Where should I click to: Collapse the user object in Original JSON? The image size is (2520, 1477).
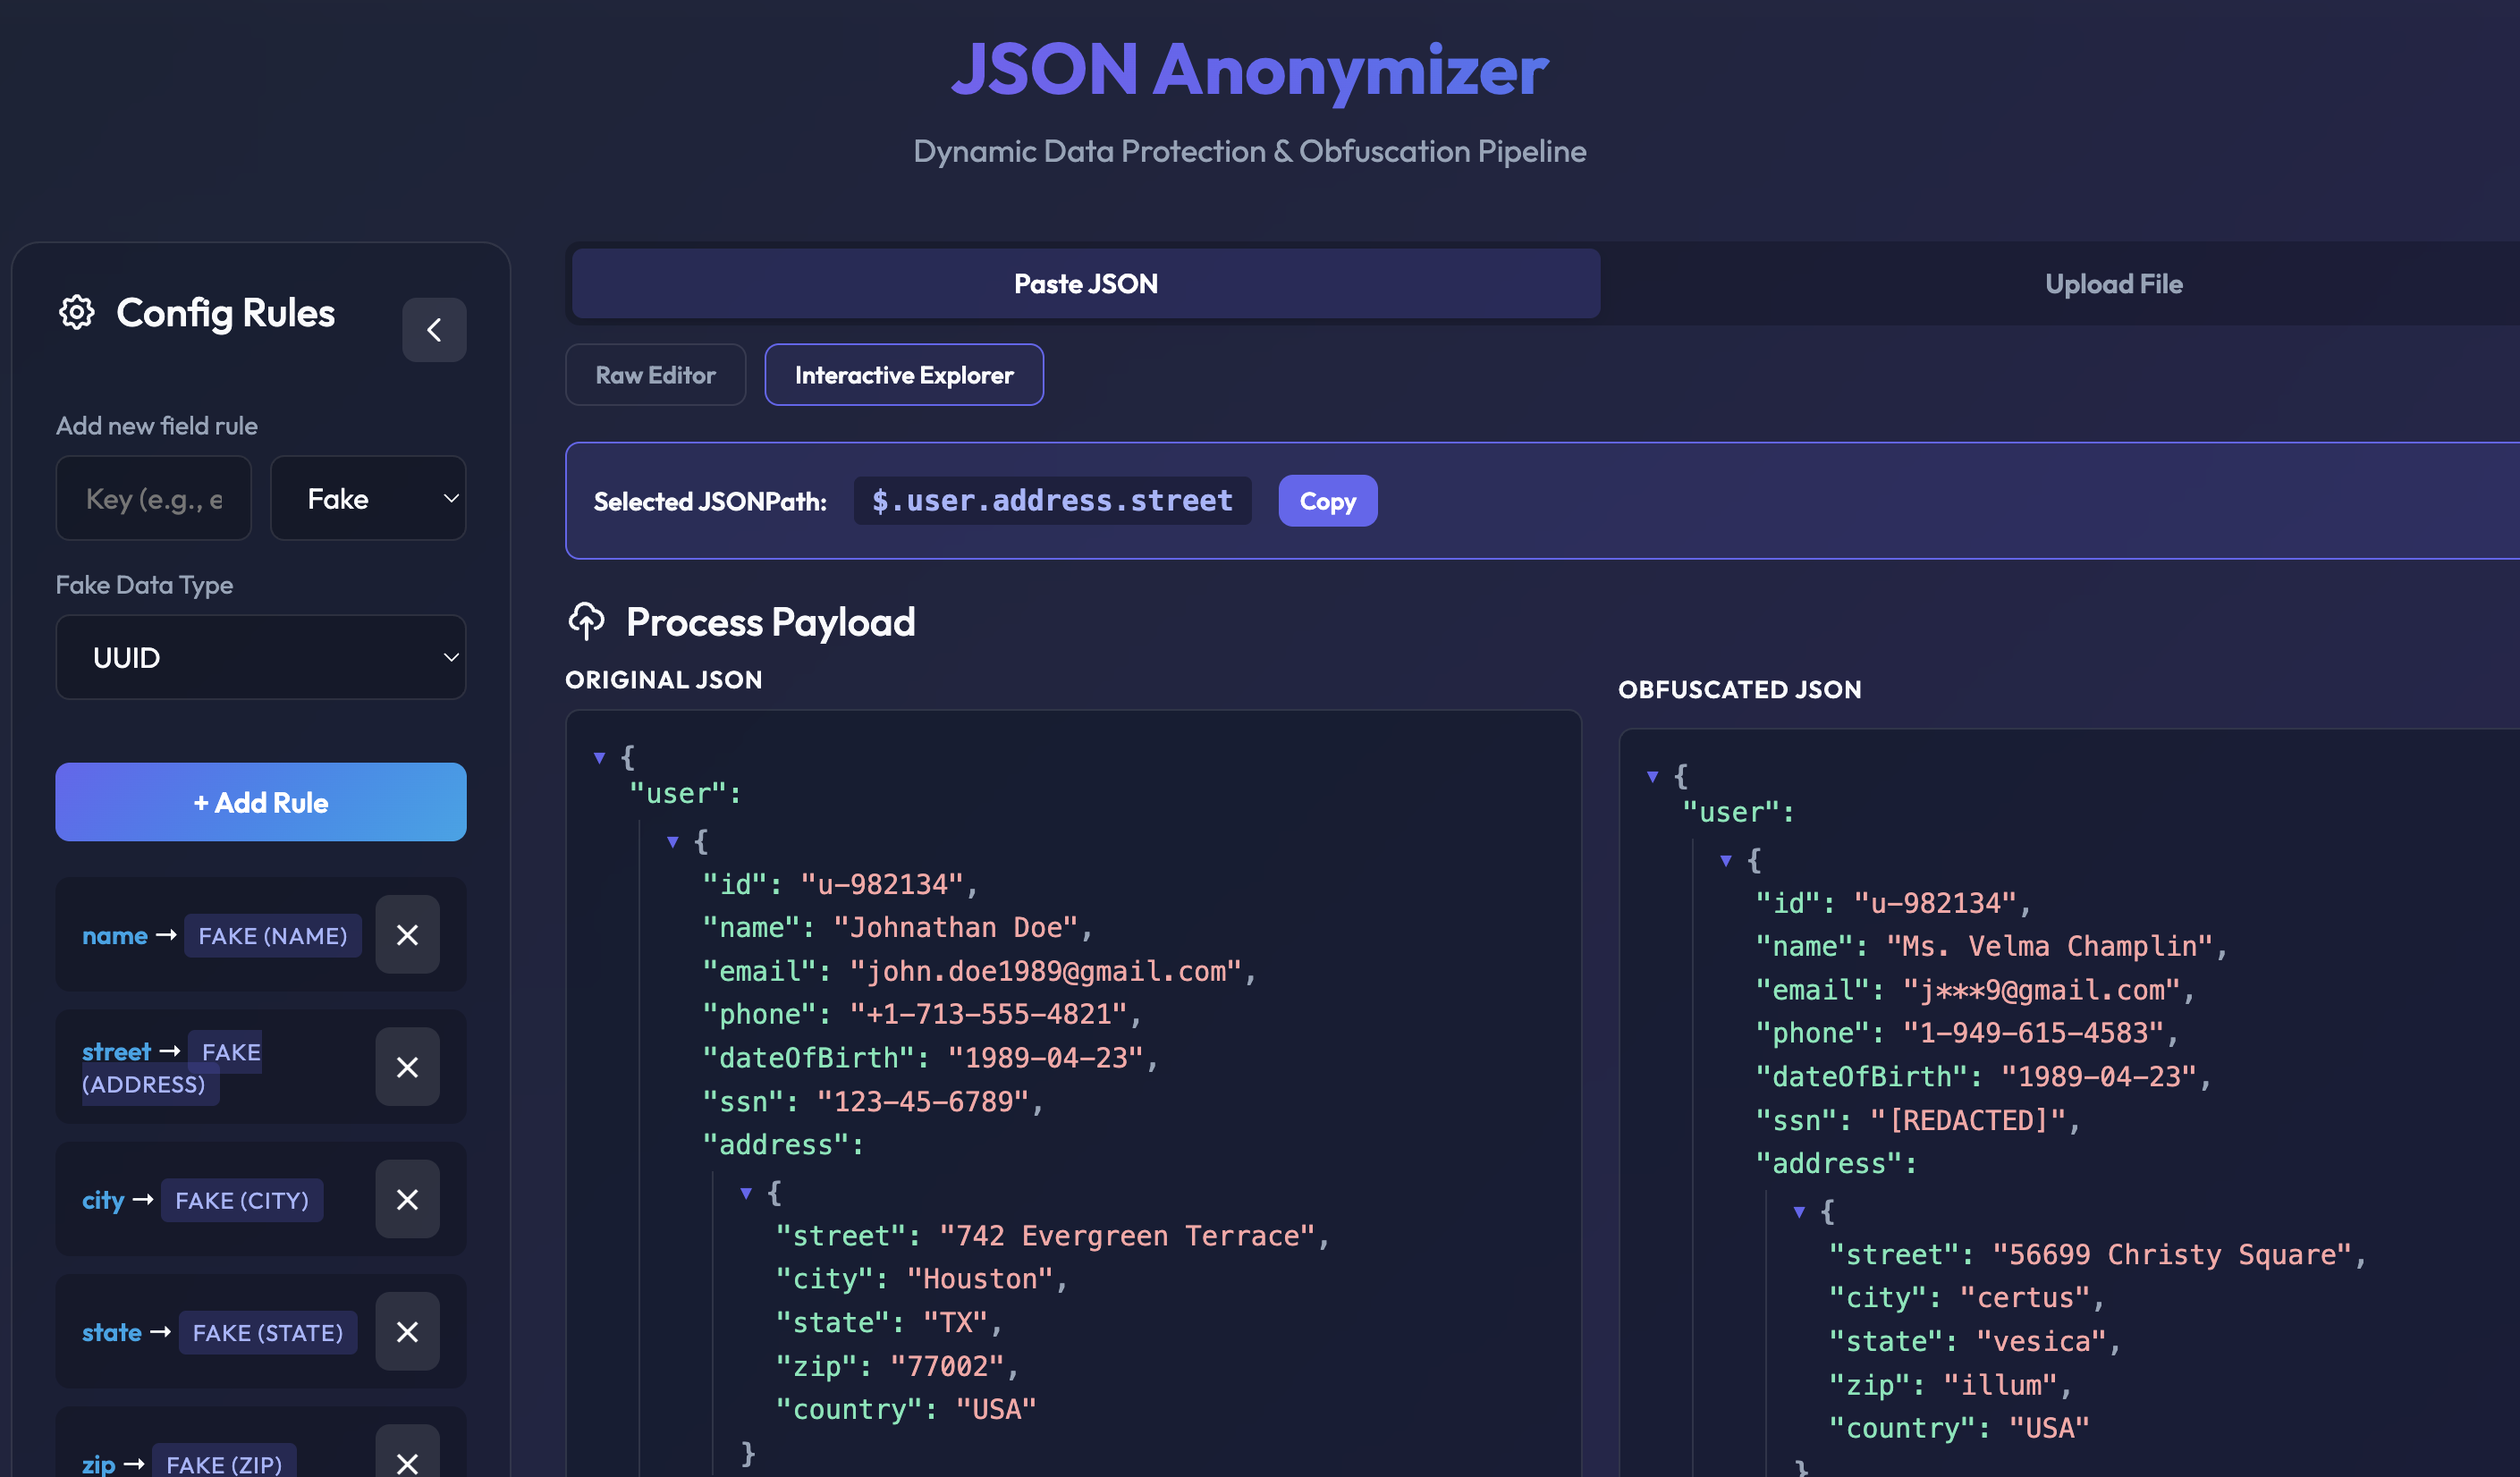pos(673,842)
